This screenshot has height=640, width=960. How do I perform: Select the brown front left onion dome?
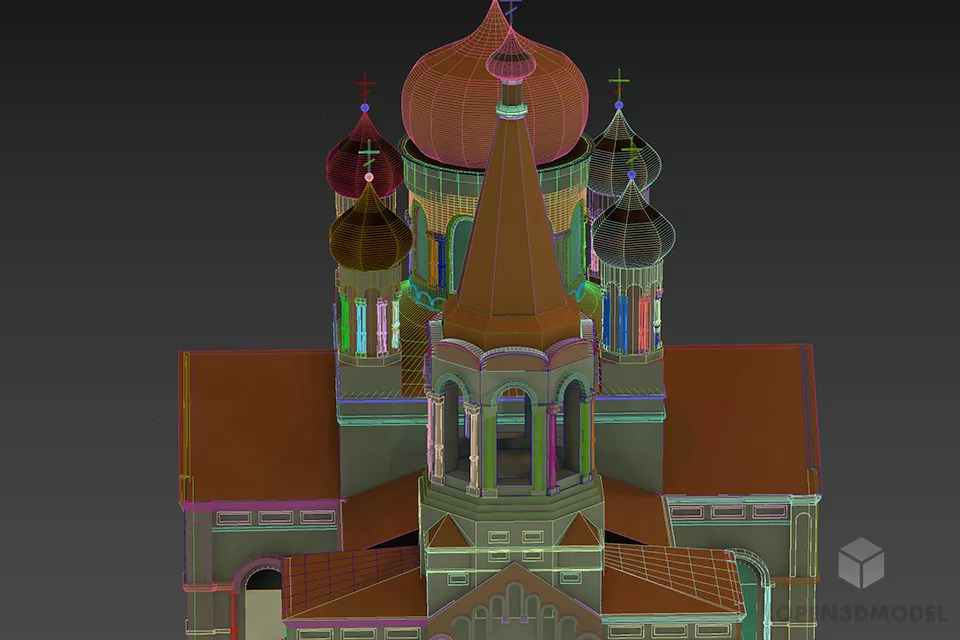[x=370, y=232]
